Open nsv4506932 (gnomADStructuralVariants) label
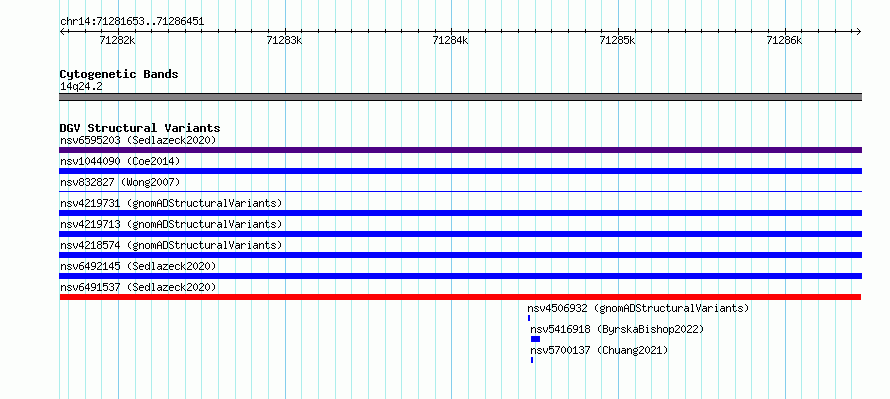The image size is (890, 399). 638,308
